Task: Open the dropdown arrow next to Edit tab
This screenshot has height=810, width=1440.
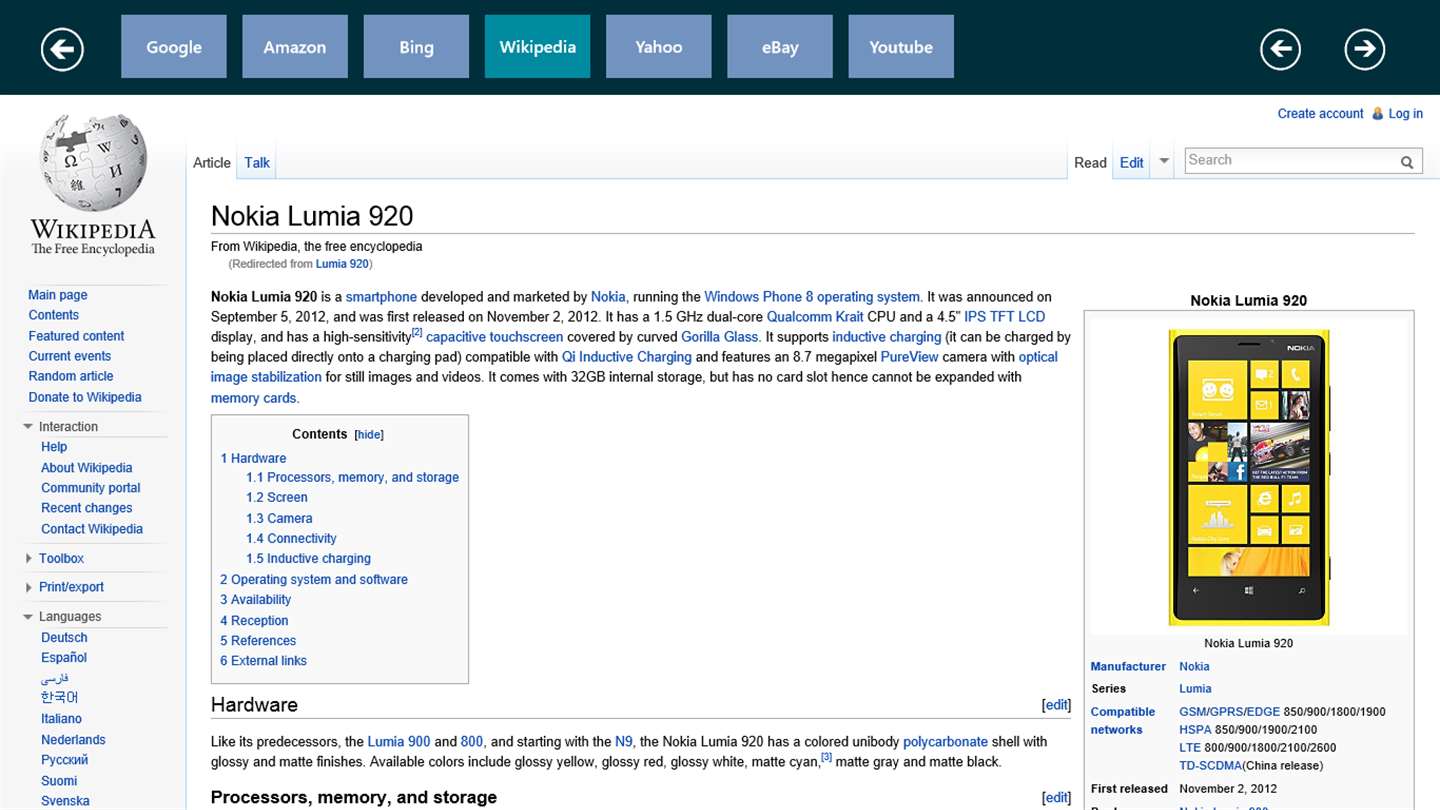Action: [1164, 161]
